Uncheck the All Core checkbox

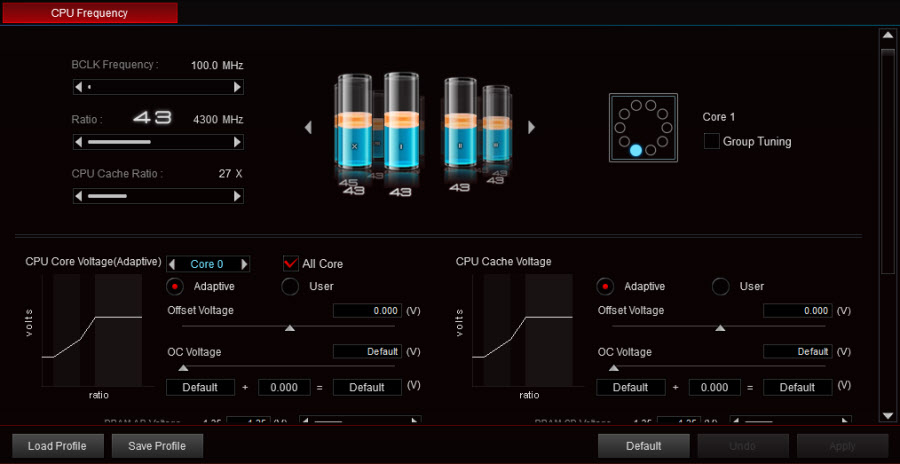[x=291, y=264]
